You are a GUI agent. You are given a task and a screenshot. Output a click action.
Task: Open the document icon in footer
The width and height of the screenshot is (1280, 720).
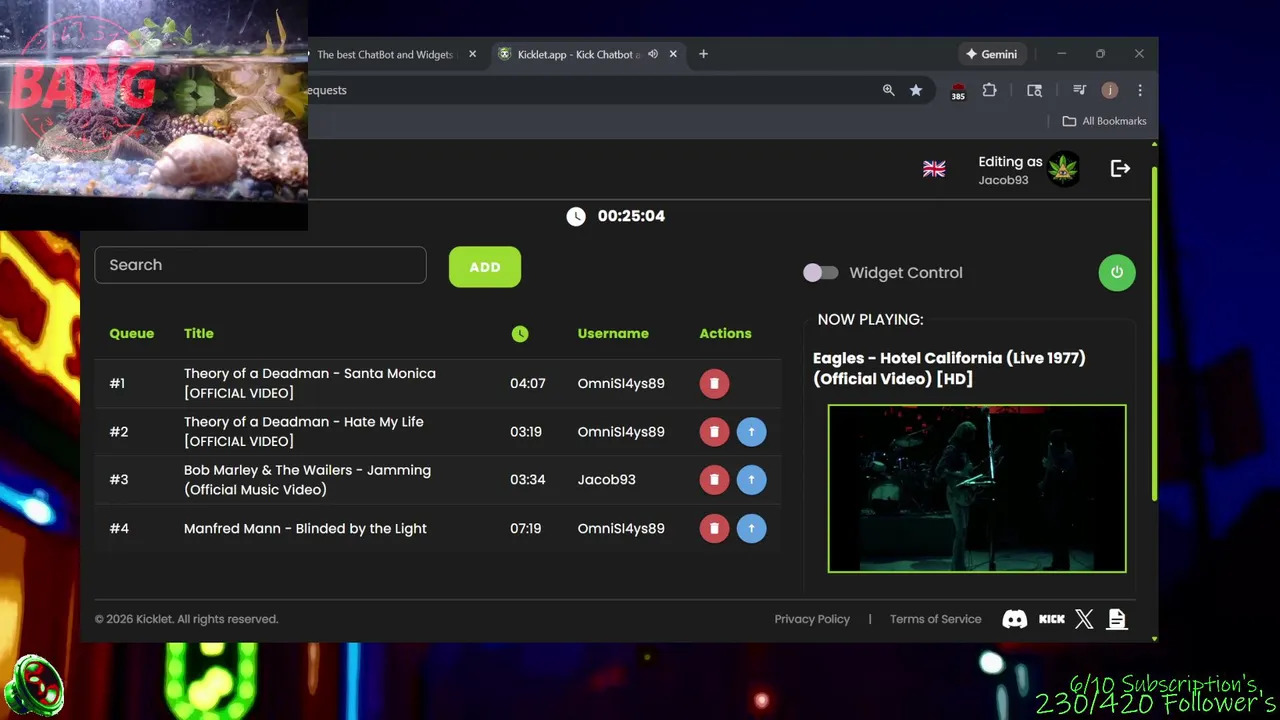1117,619
